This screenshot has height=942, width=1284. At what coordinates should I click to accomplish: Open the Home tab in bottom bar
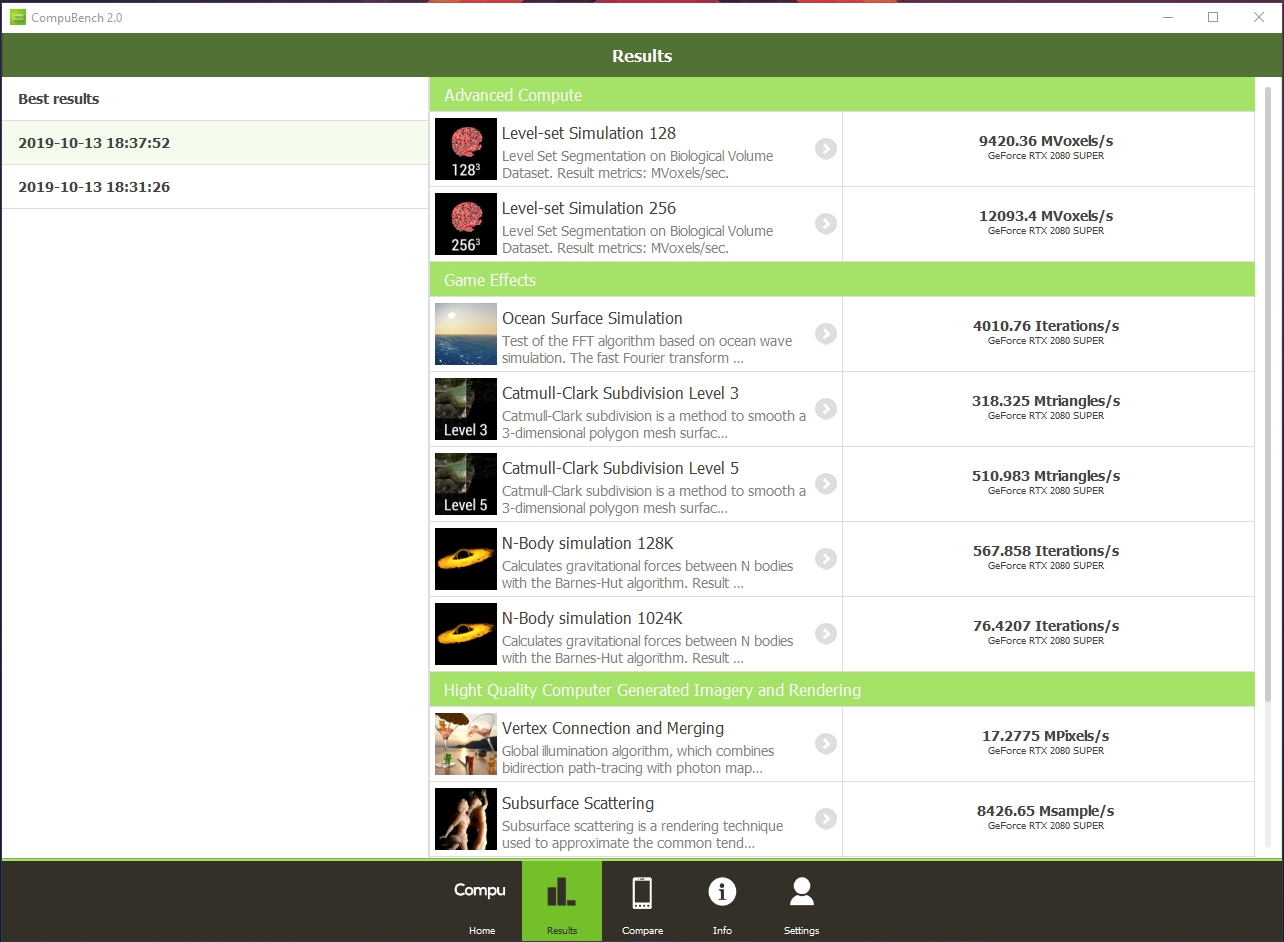tap(482, 901)
